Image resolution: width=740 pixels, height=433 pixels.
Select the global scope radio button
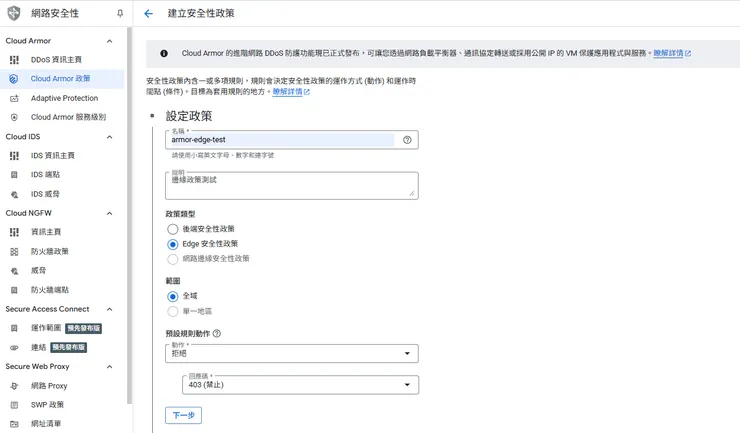point(173,297)
